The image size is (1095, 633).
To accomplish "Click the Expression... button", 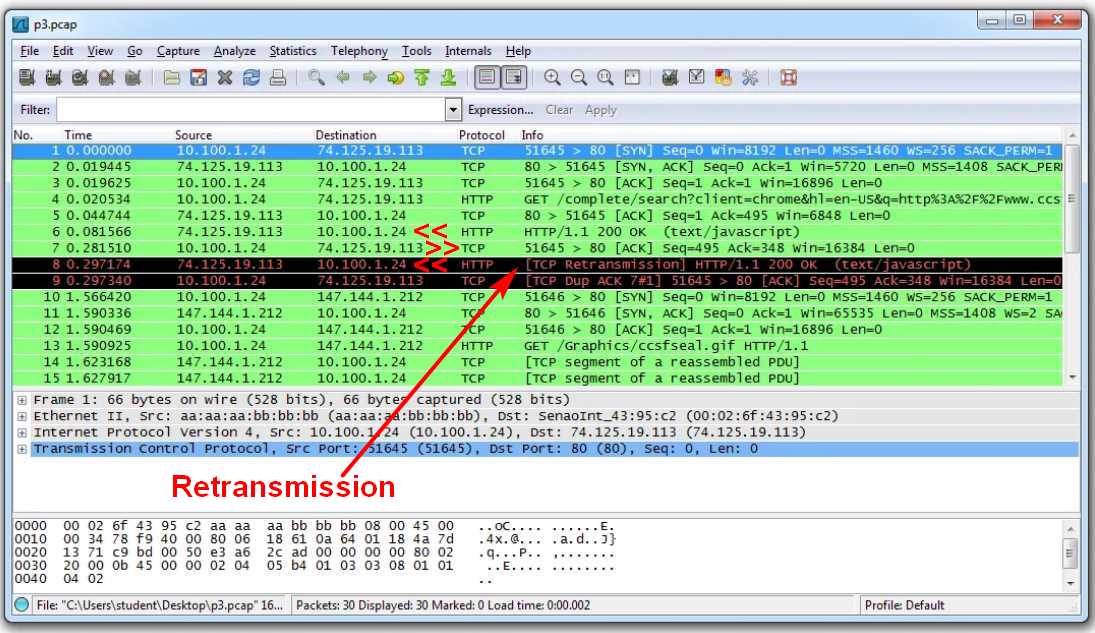I will [x=500, y=110].
